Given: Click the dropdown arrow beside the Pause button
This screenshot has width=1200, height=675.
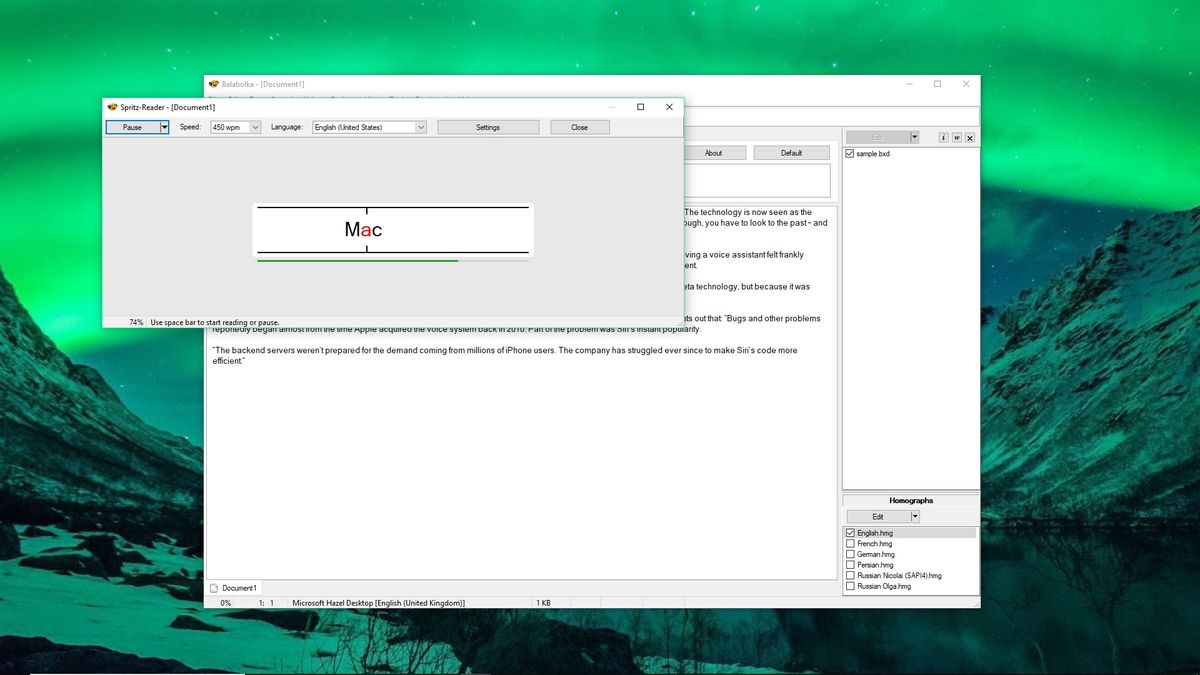Looking at the screenshot, I should pyautogui.click(x=164, y=127).
